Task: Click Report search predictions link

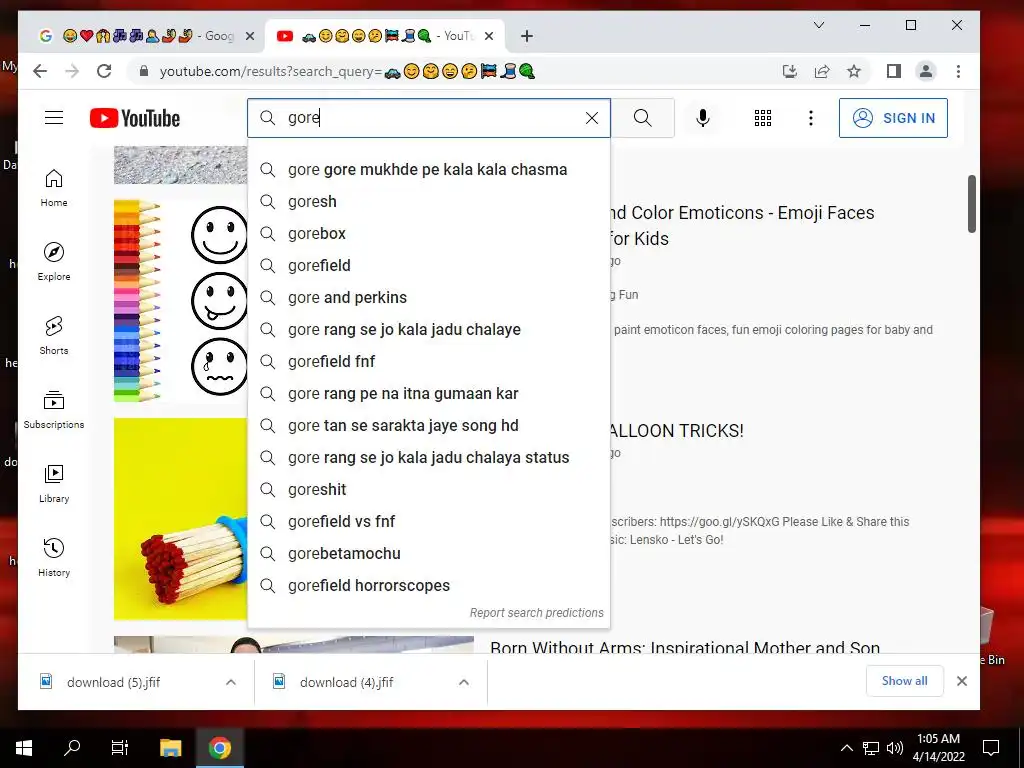Action: (x=536, y=613)
